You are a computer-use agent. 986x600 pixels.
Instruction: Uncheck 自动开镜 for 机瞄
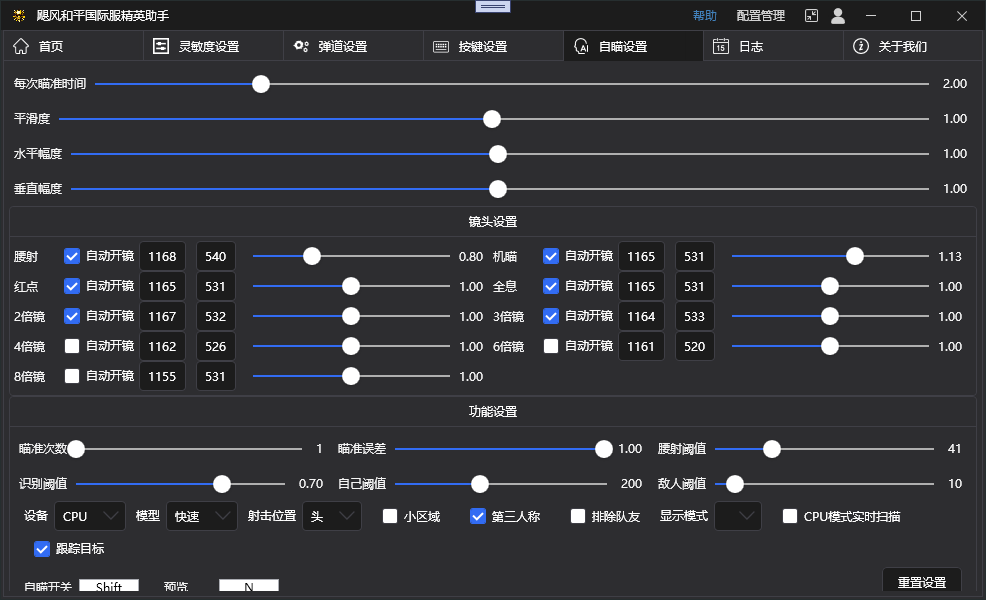pyautogui.click(x=551, y=256)
